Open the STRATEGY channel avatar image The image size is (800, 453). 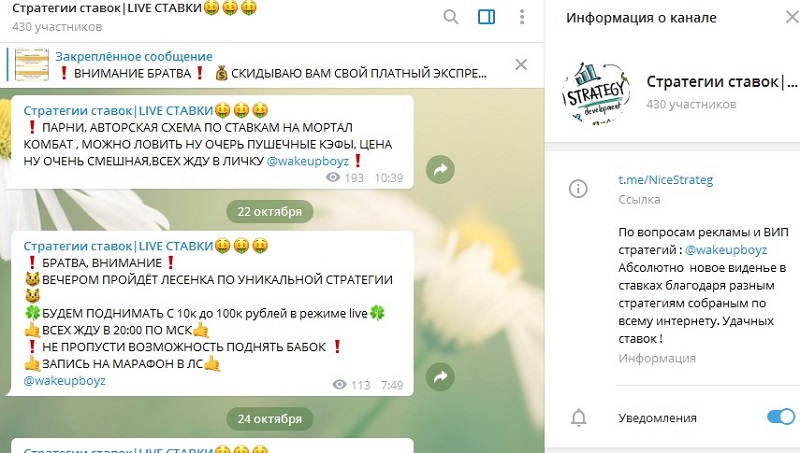pyautogui.click(x=596, y=93)
